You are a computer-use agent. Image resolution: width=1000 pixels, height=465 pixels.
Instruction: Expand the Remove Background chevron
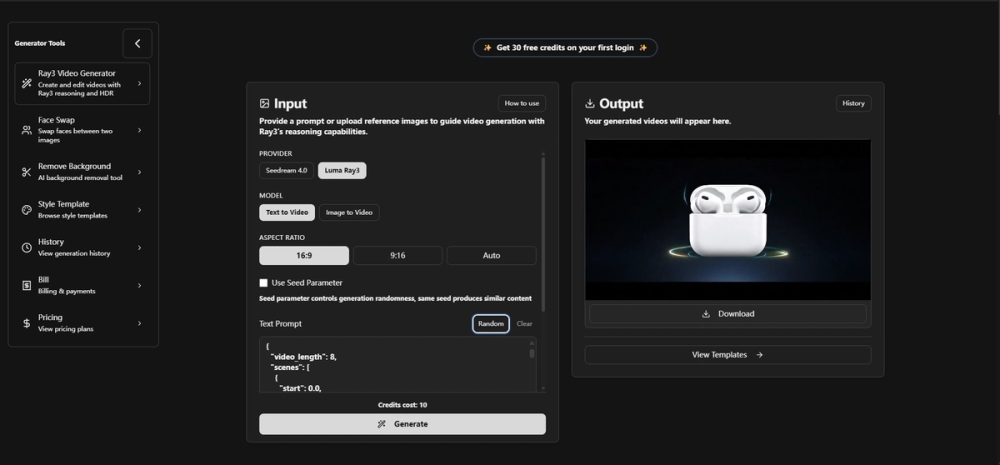tap(140, 172)
